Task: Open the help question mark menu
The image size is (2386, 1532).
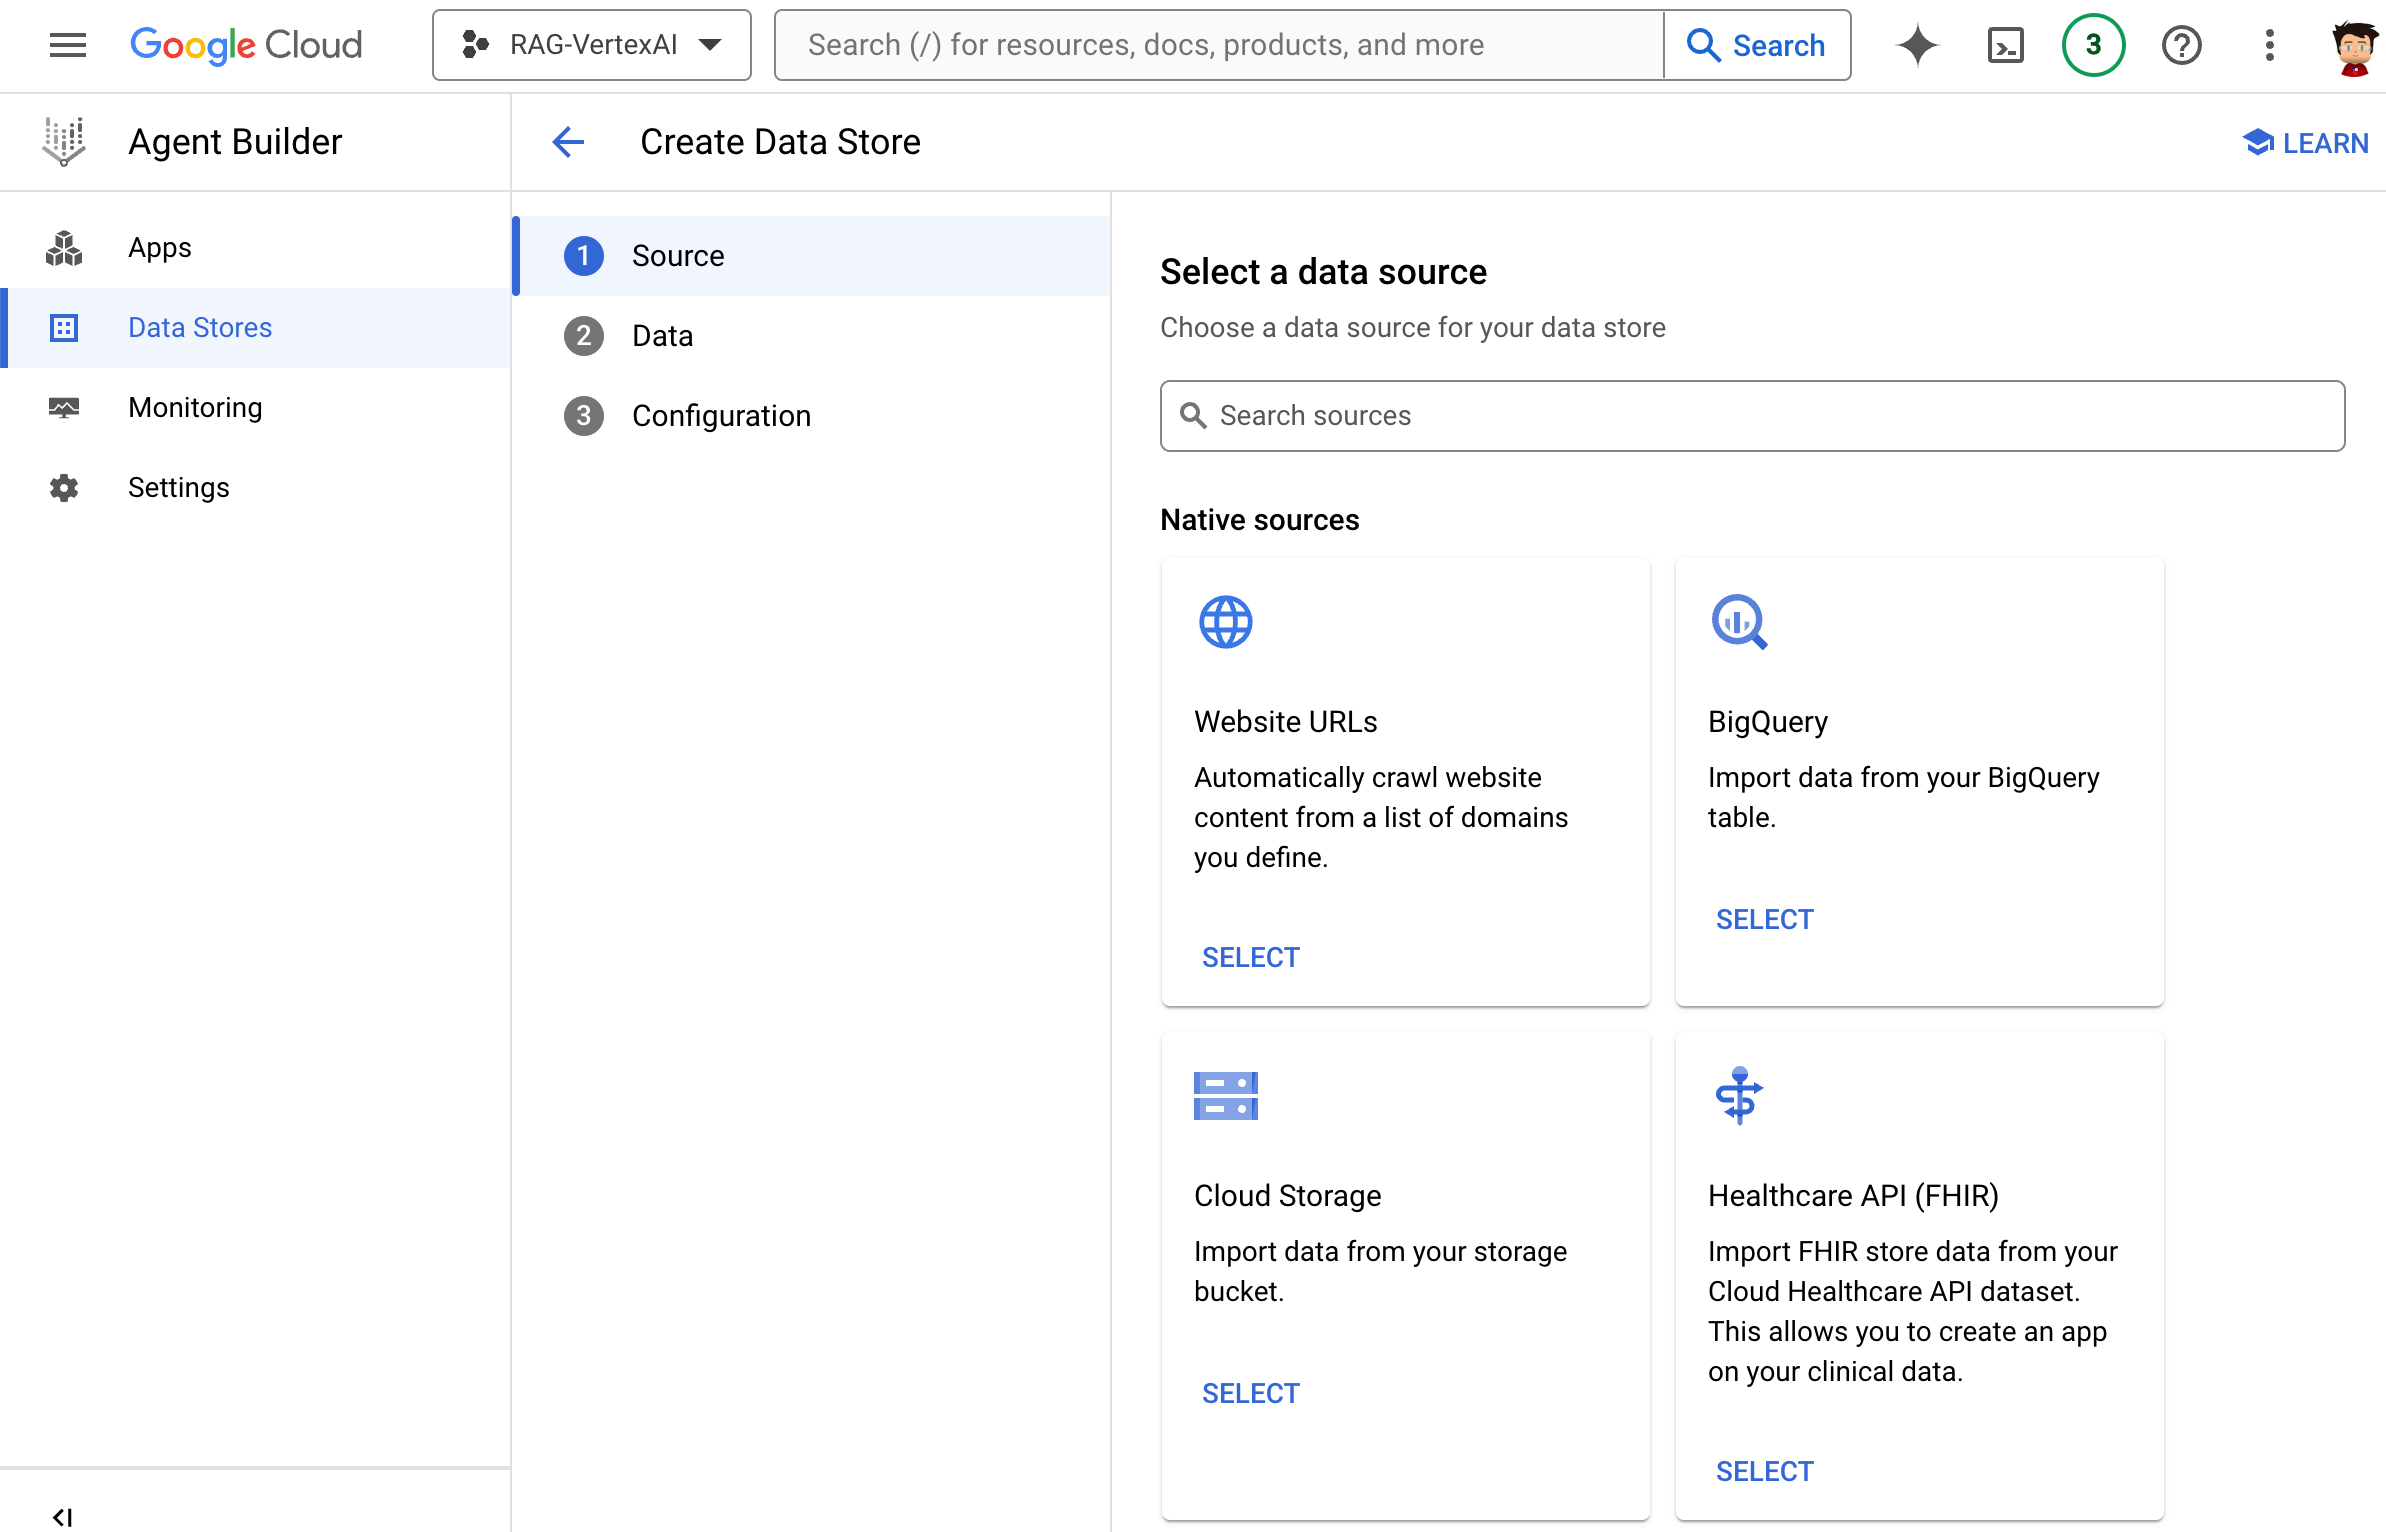Action: 2181,45
